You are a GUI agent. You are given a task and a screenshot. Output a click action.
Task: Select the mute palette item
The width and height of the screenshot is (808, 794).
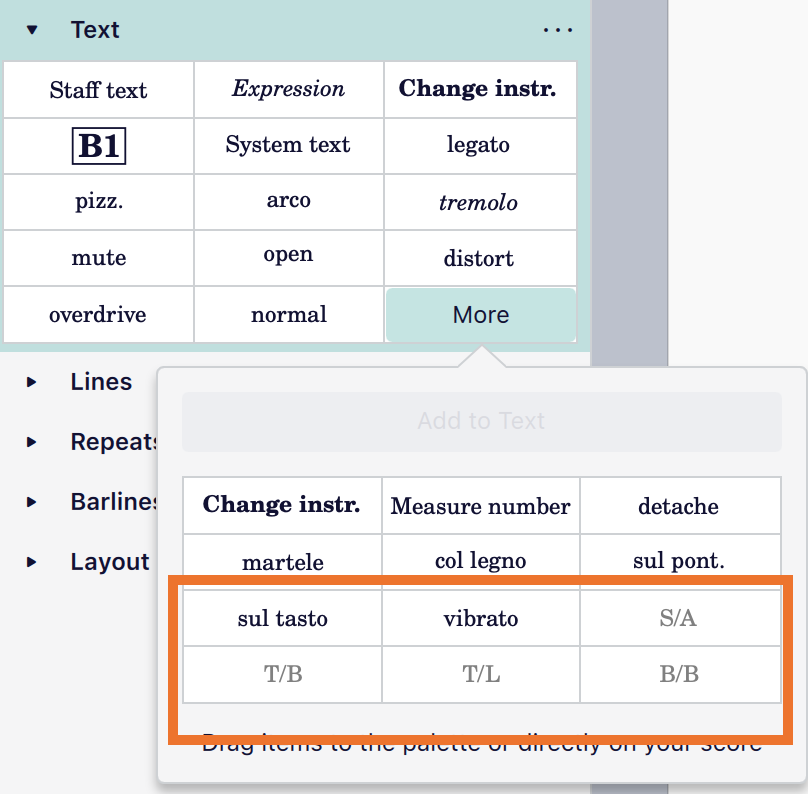click(98, 258)
